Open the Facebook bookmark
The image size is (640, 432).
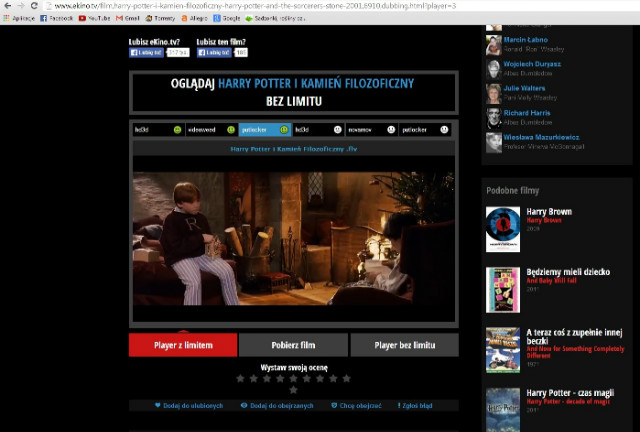(56, 18)
